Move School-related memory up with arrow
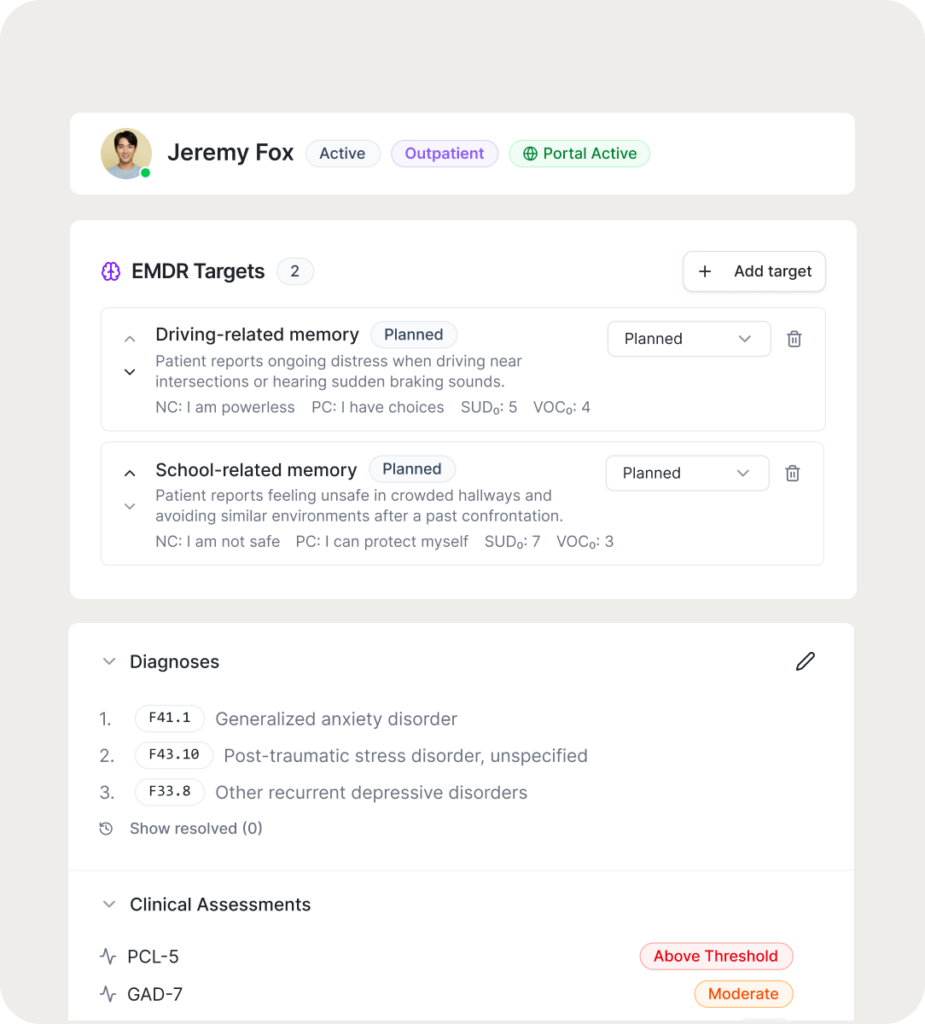 coord(130,473)
